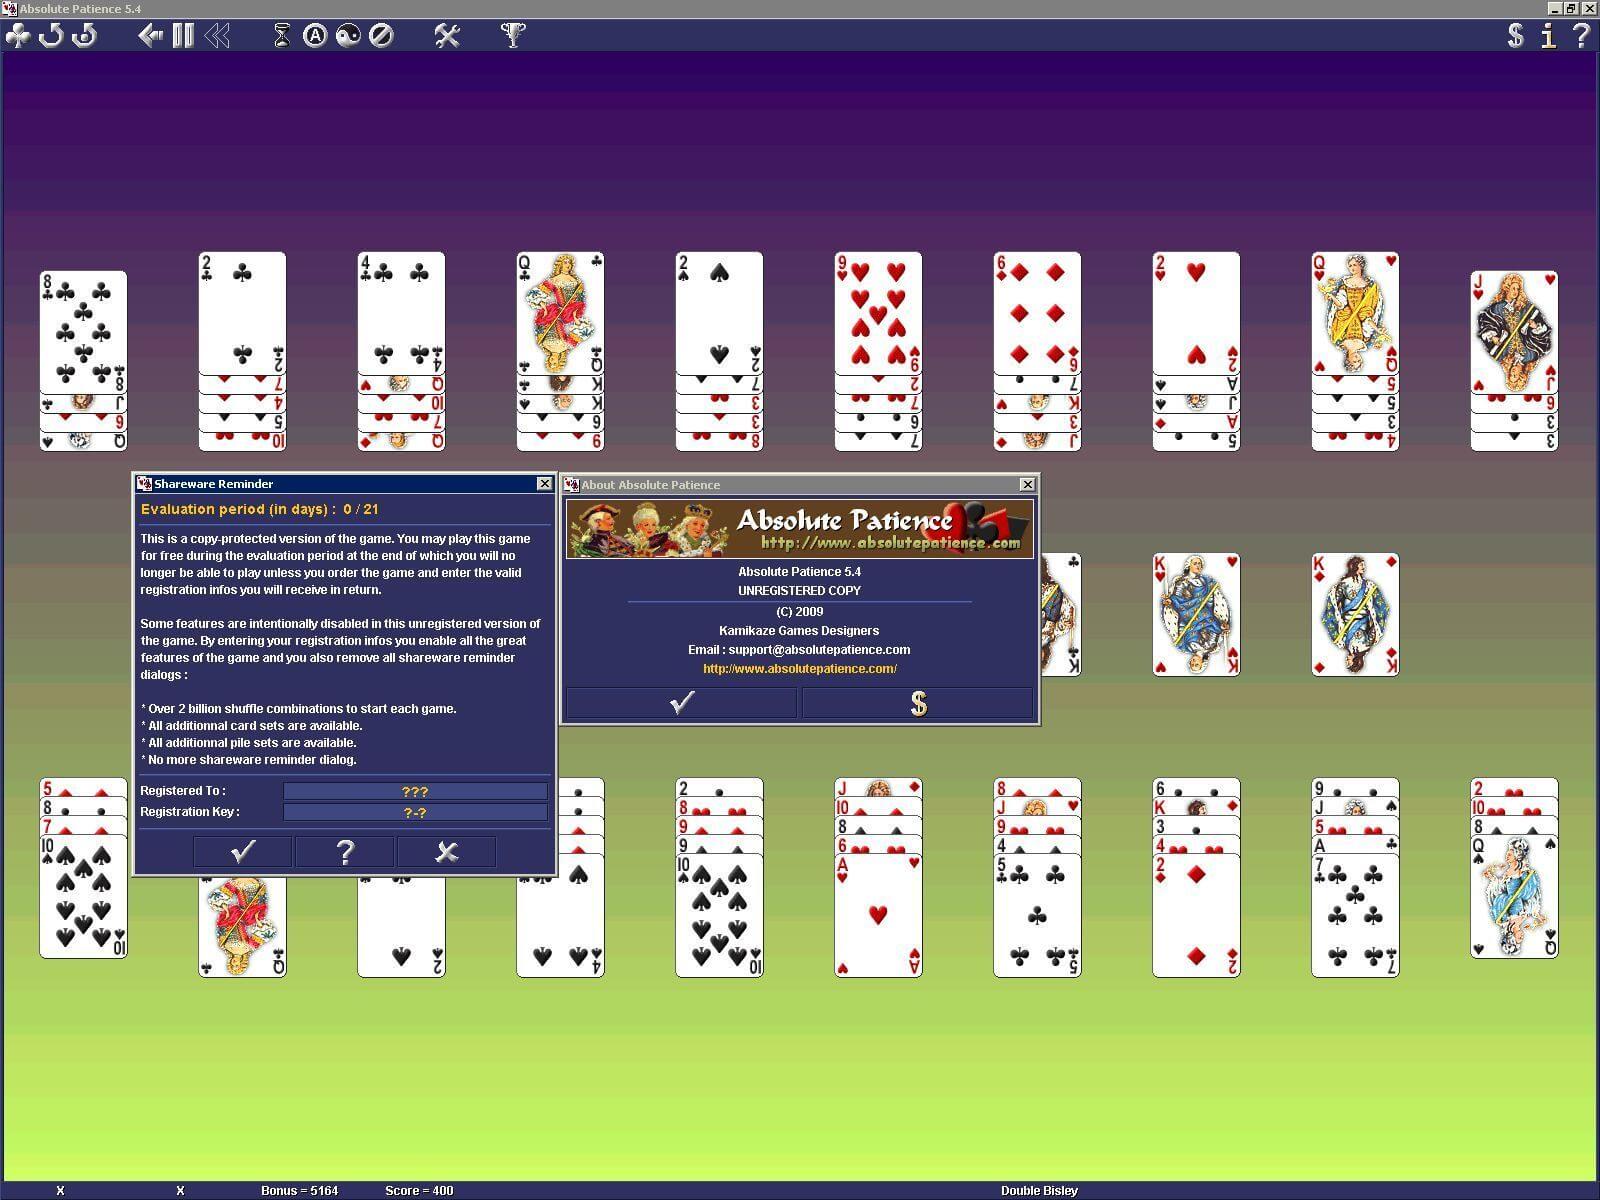The width and height of the screenshot is (1600, 1200).
Task: Click the X cancel button in Shareware Reminder
Action: [x=447, y=851]
